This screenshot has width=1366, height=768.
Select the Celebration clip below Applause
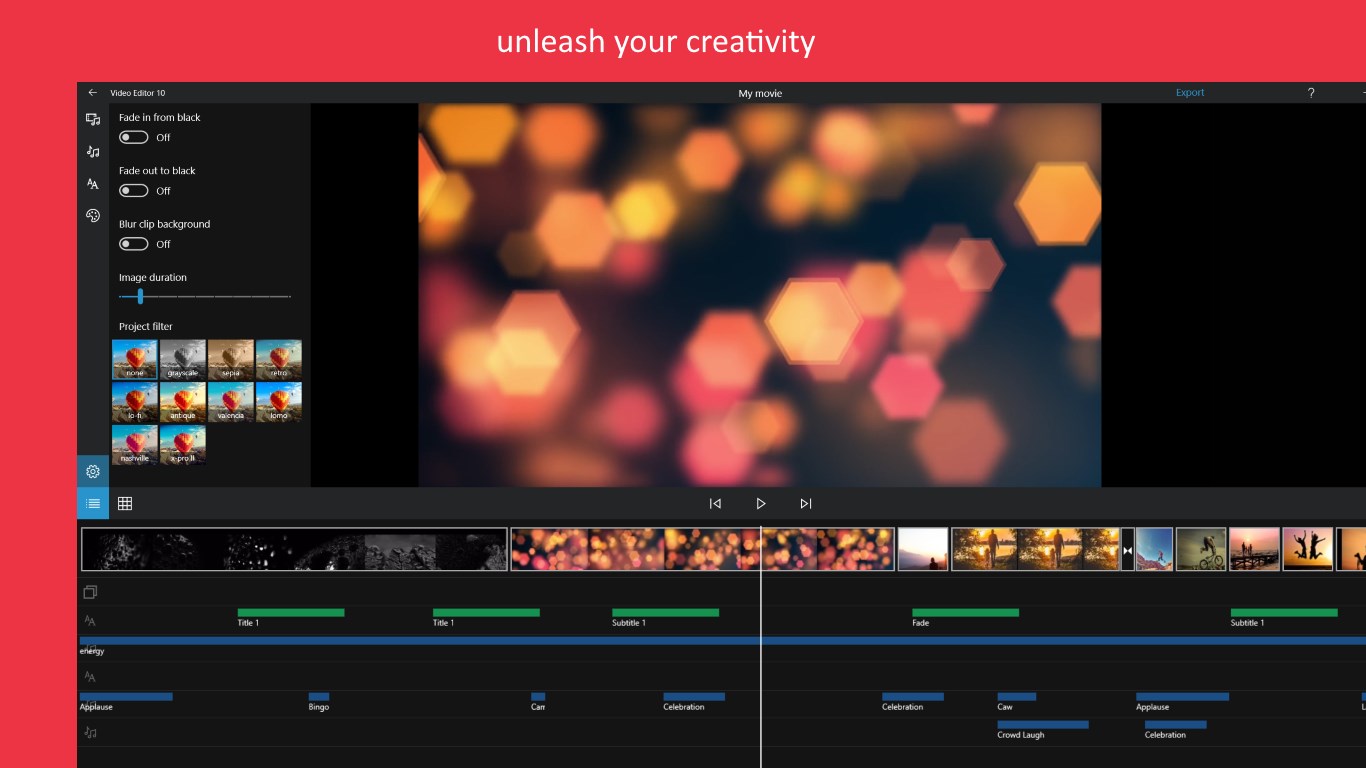point(1176,725)
